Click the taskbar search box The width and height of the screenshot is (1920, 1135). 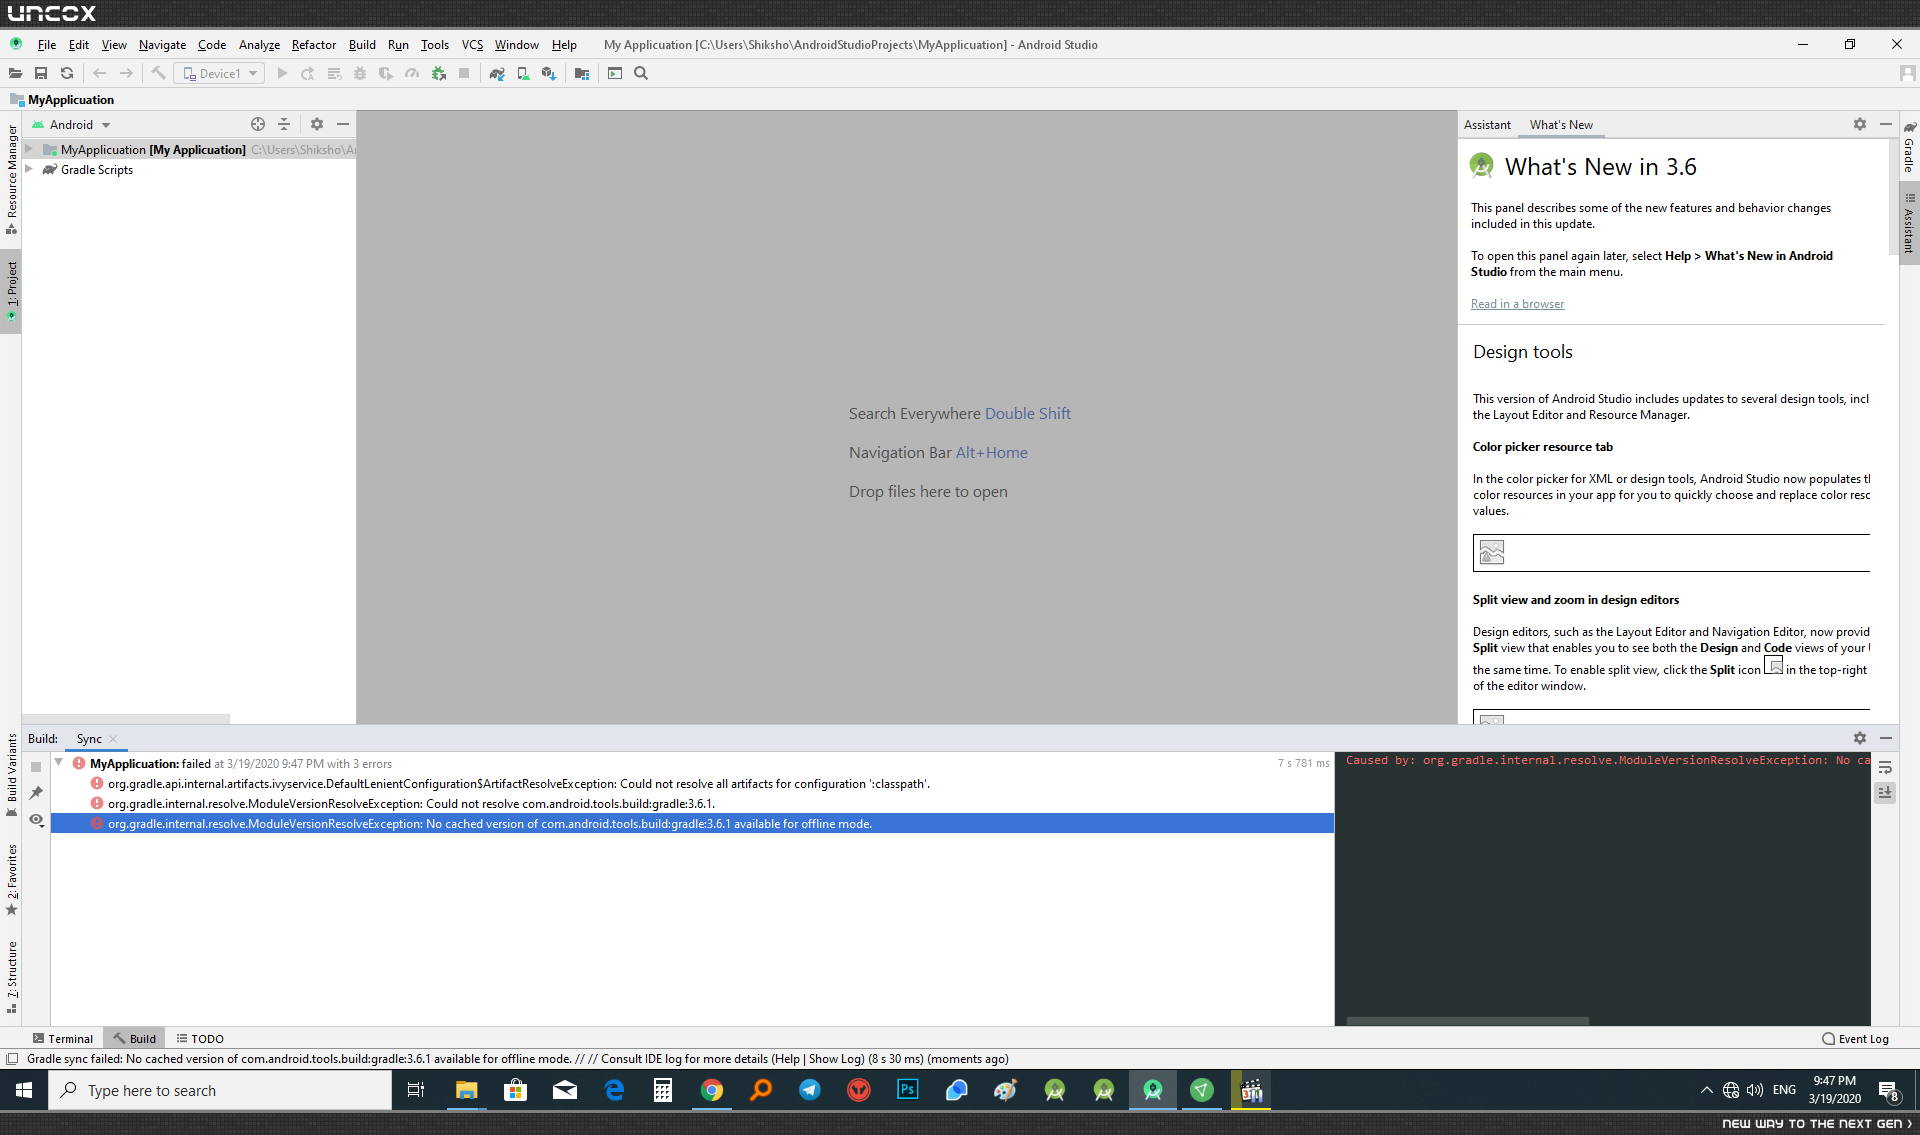220,1090
